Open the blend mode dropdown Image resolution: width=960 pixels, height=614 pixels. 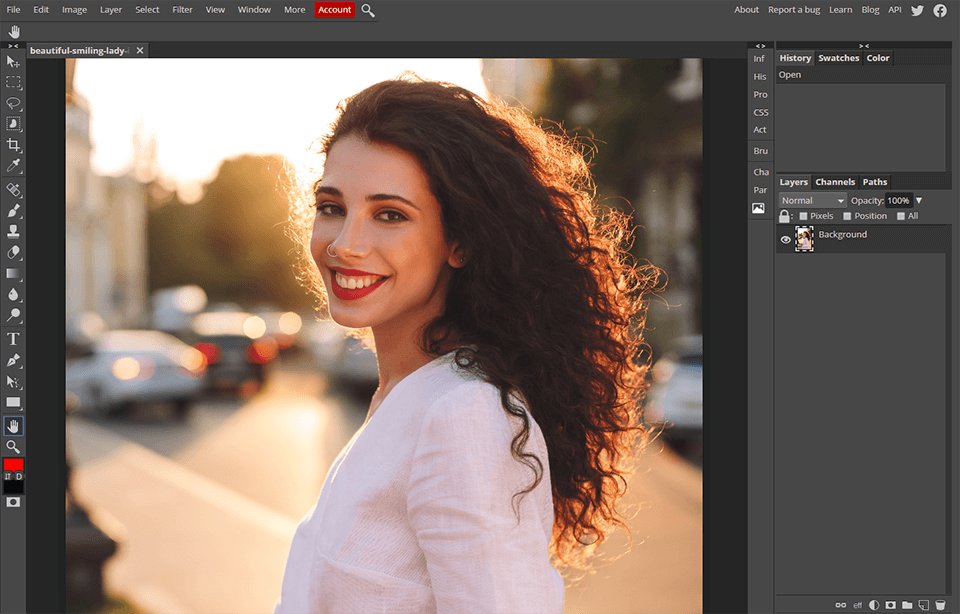(811, 200)
